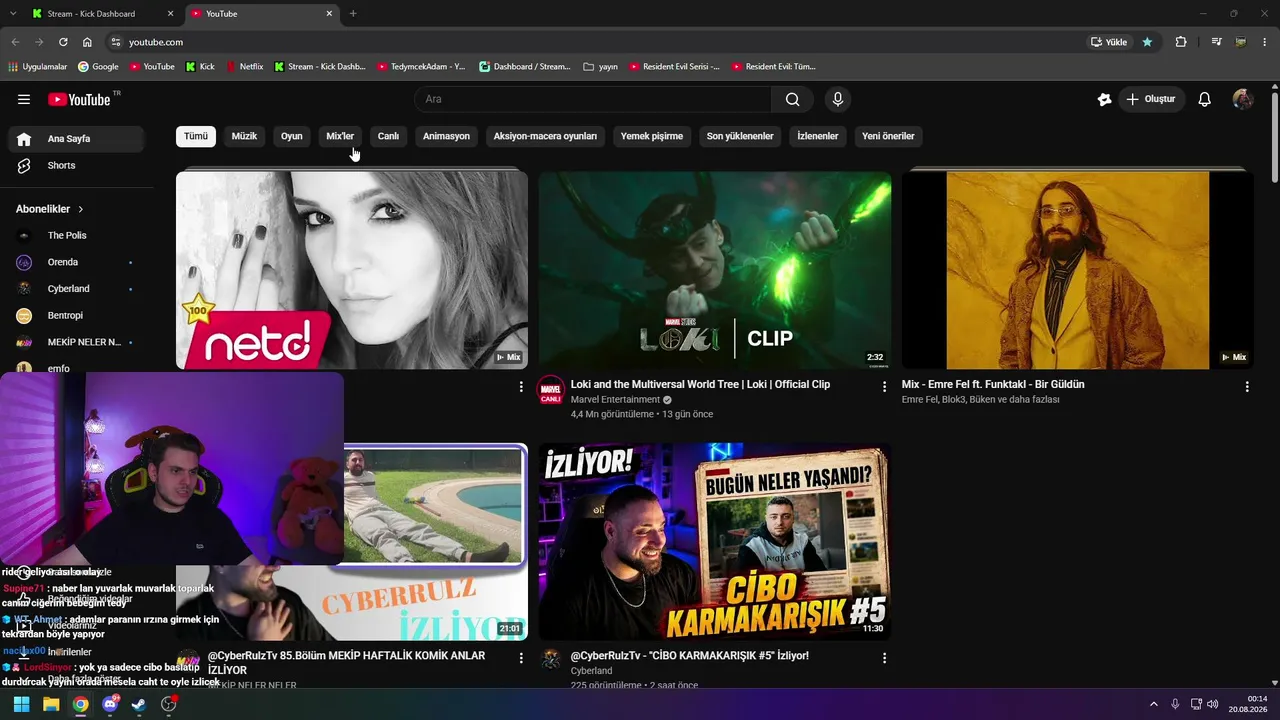1280x720 pixels.
Task: Switch to the Stream - Kick Dashboard tab
Action: click(101, 14)
